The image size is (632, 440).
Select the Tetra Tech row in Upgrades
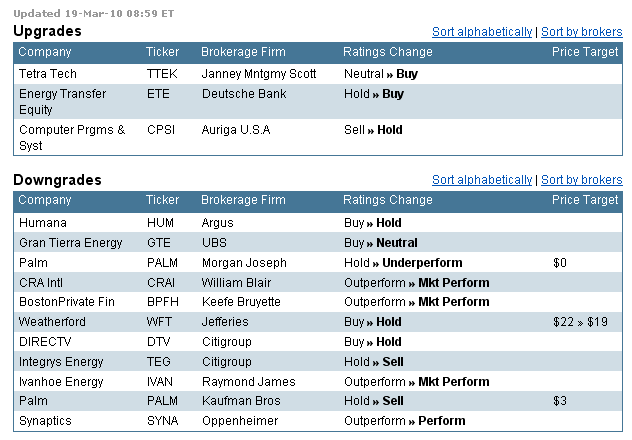(318, 74)
